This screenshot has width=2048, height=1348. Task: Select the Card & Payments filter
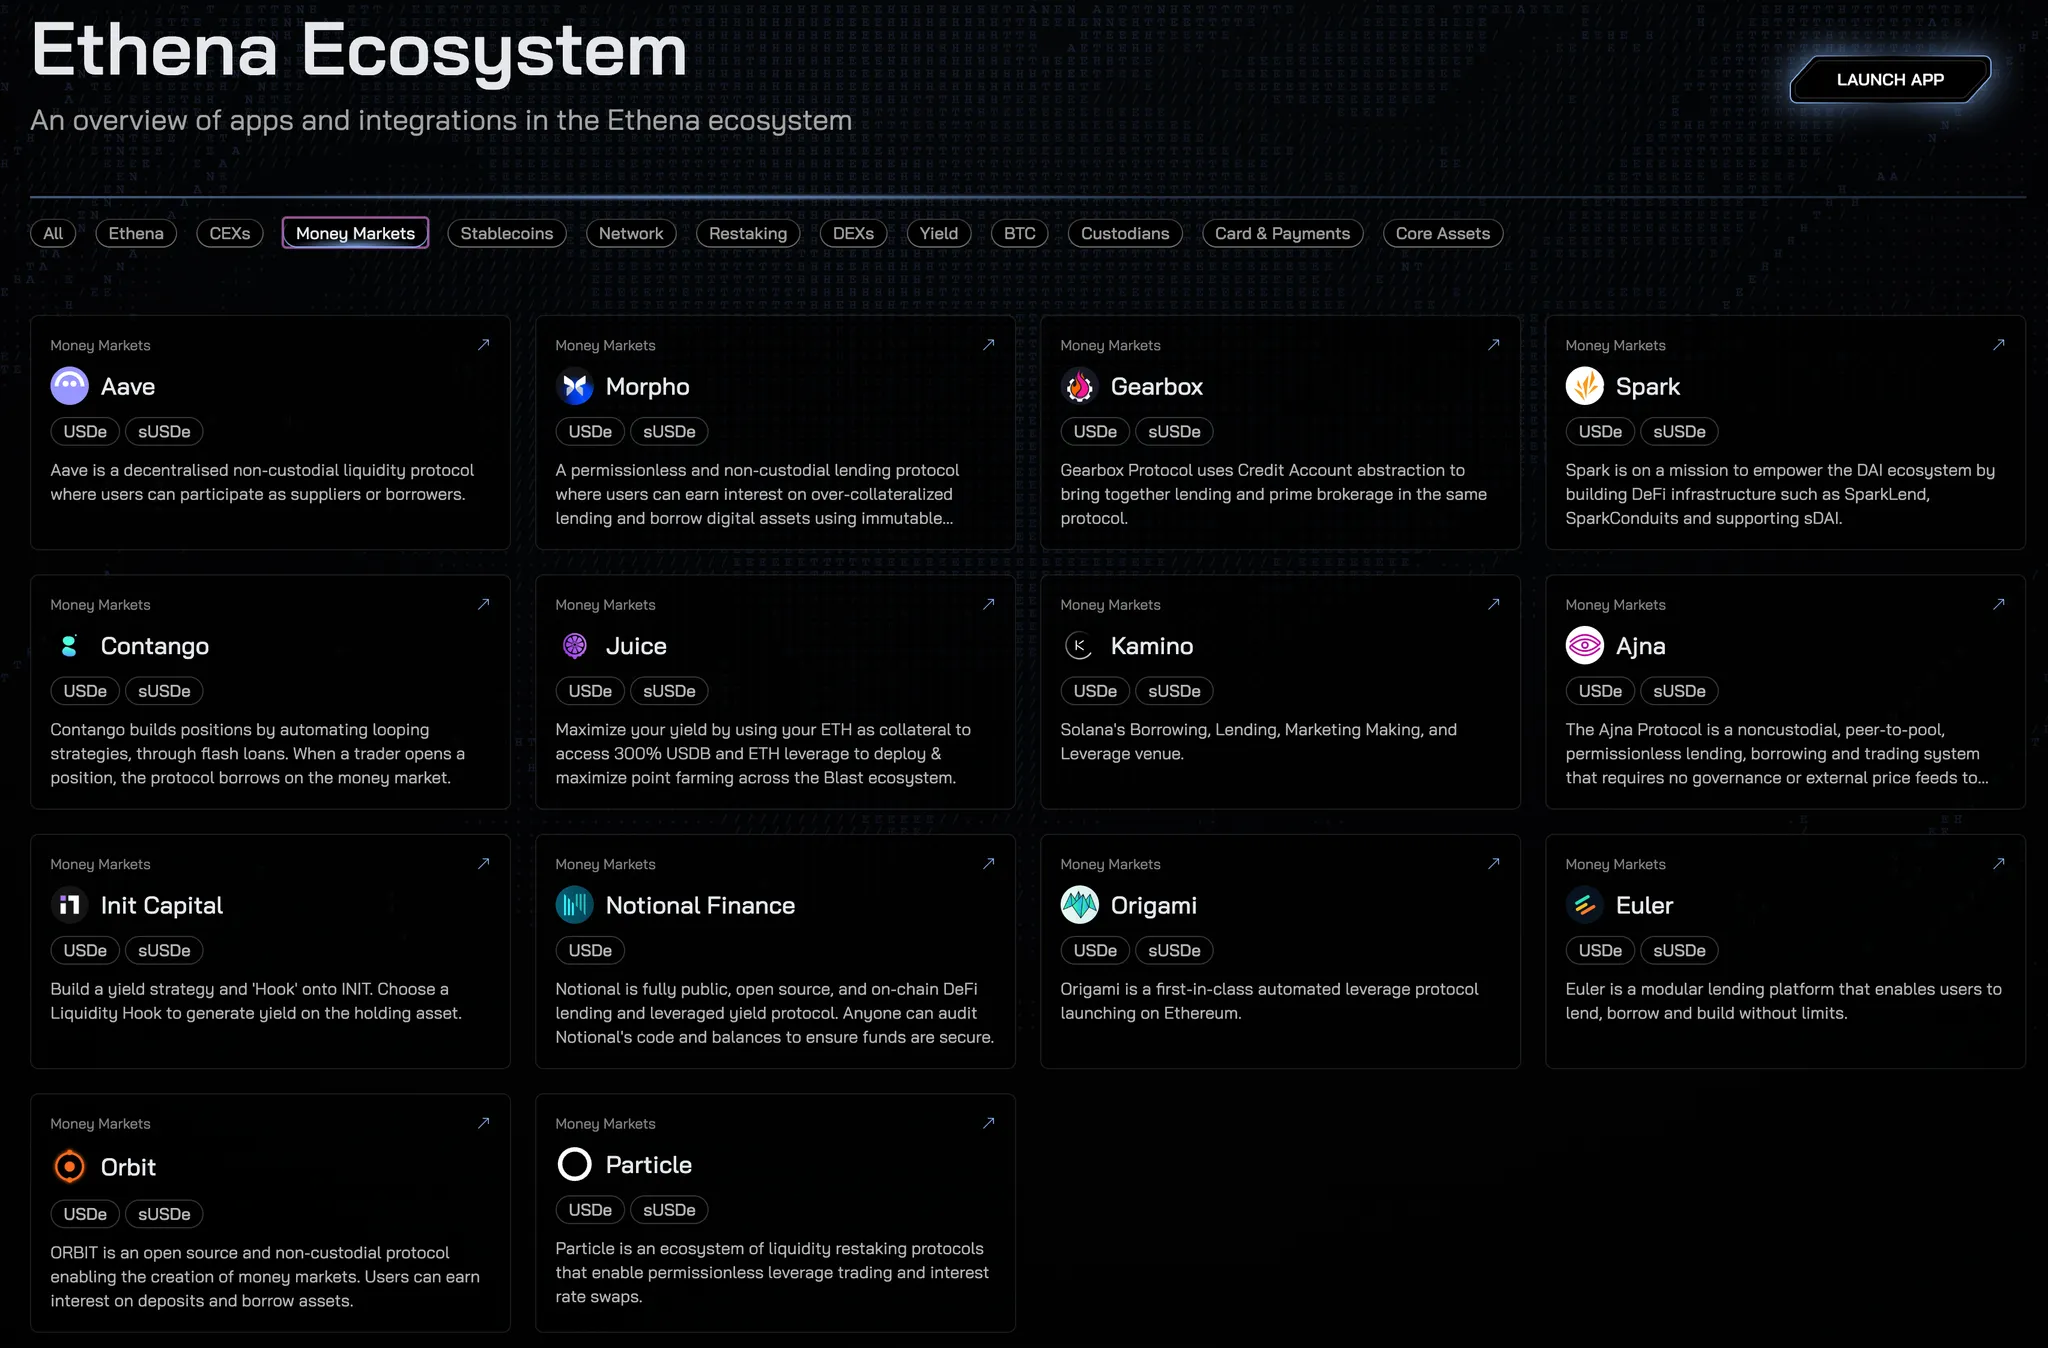pos(1282,233)
